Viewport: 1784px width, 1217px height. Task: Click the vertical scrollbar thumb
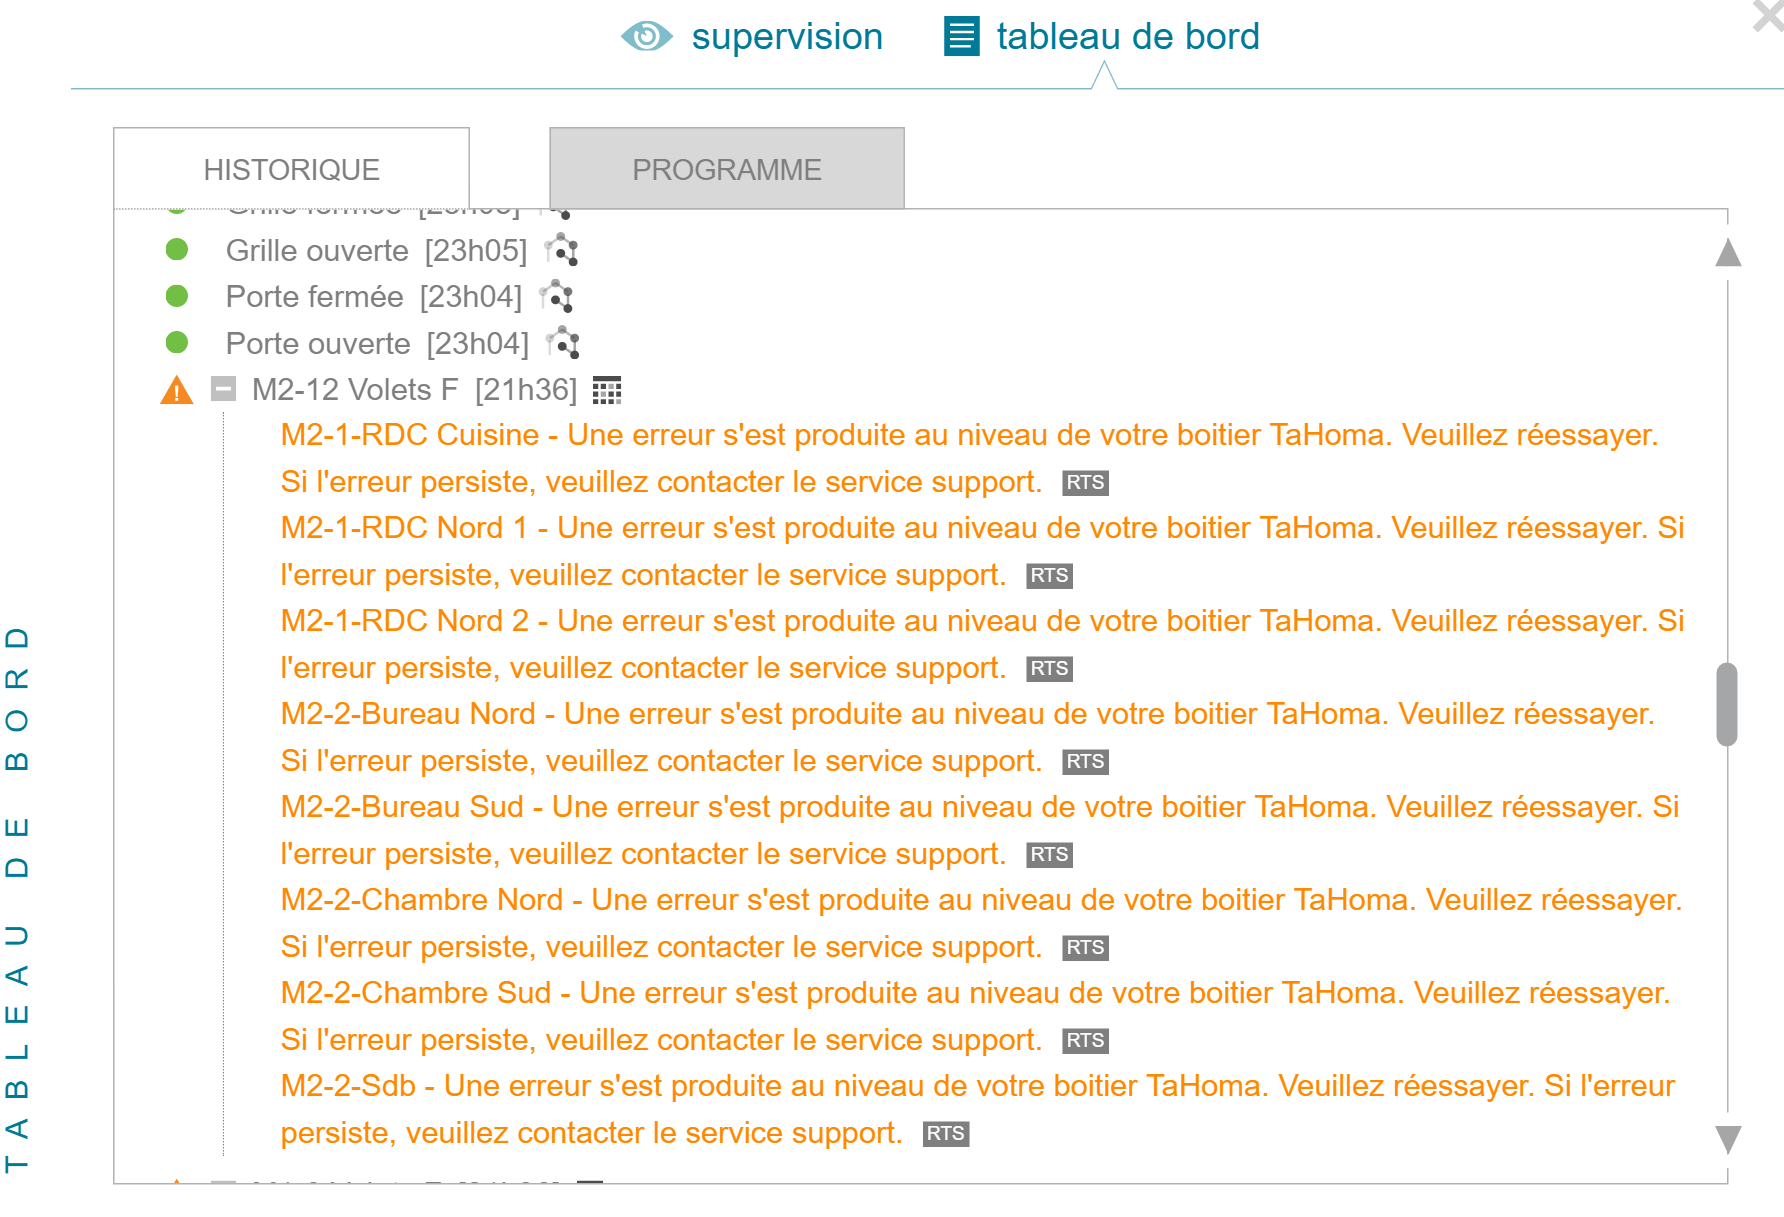pyautogui.click(x=1727, y=704)
